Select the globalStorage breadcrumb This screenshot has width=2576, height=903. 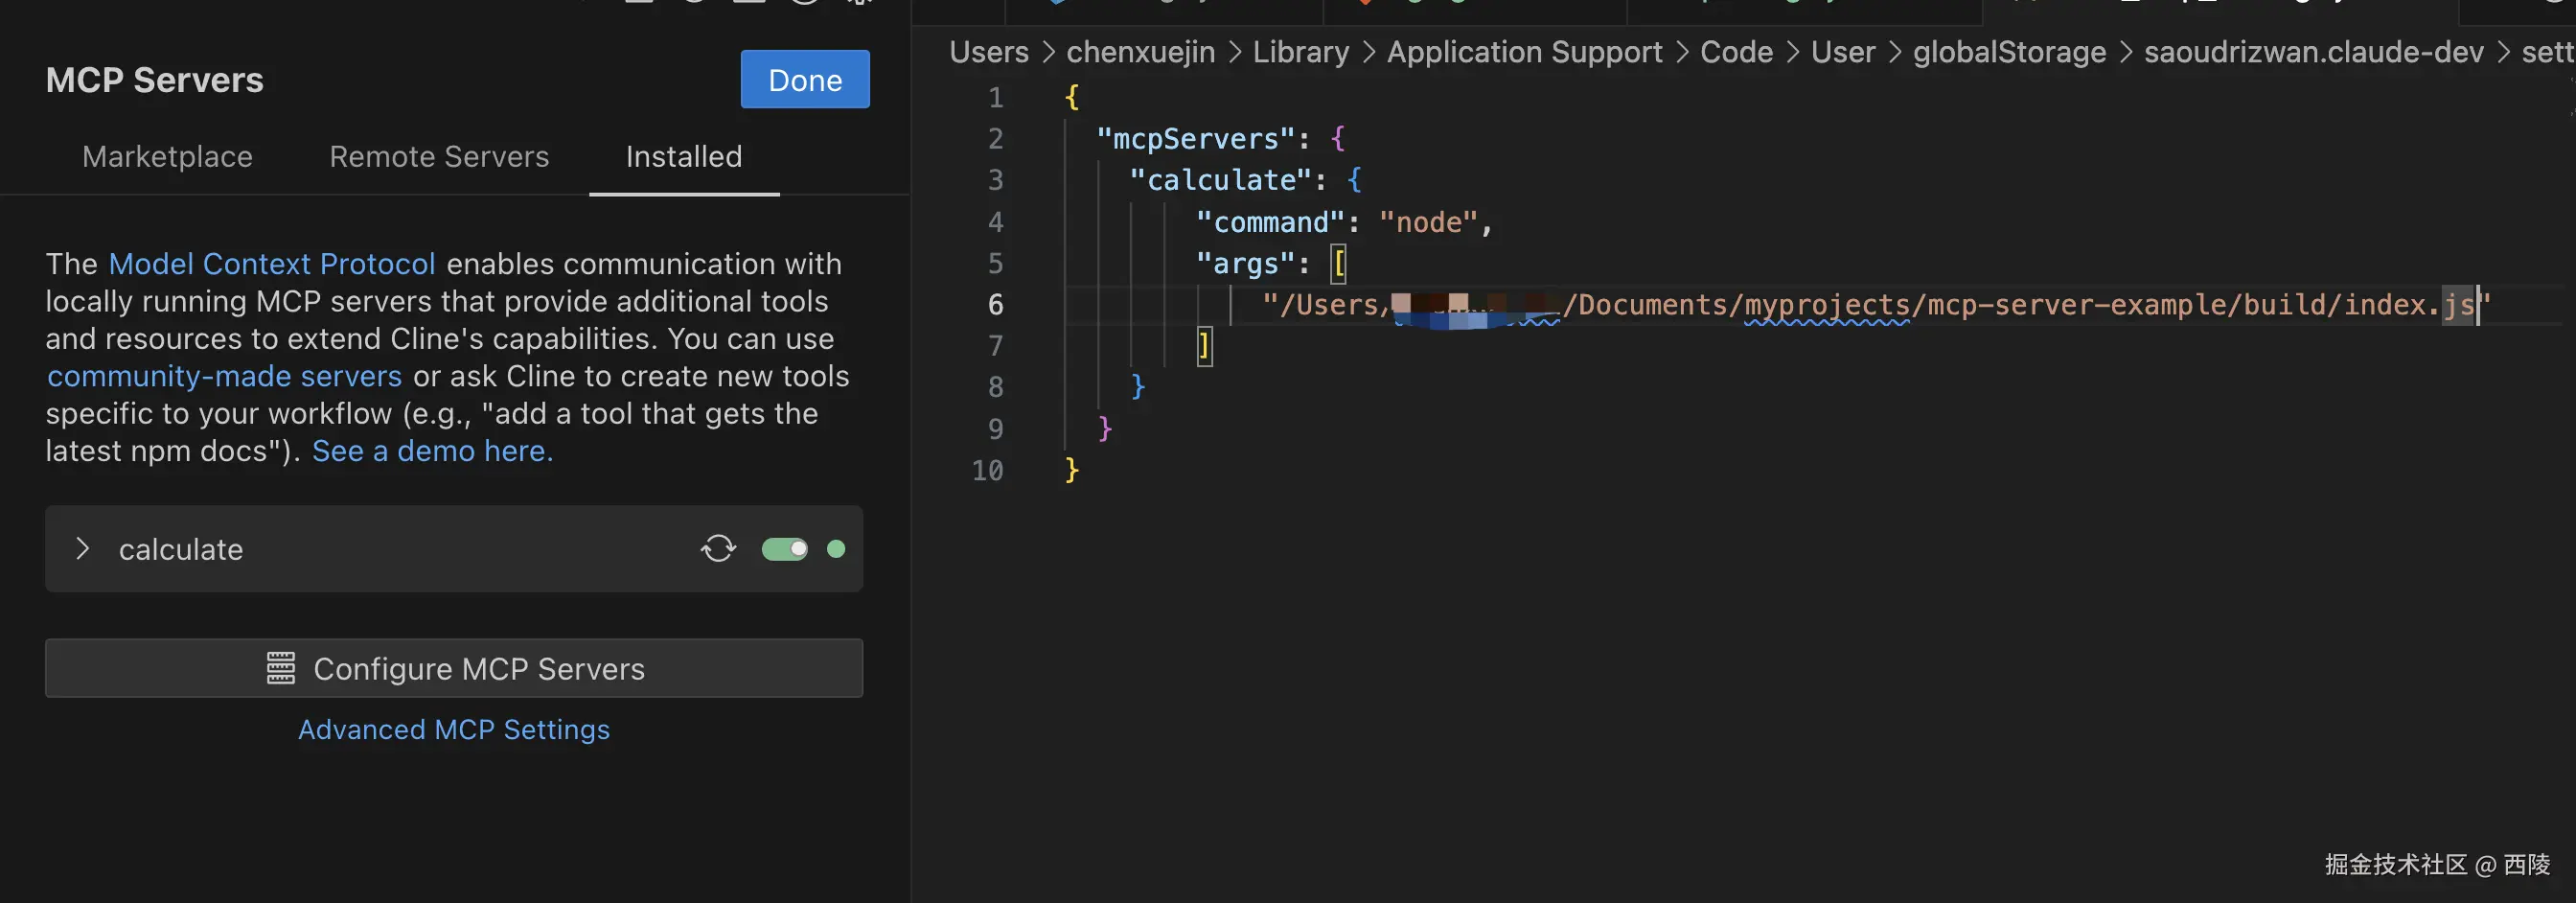pyautogui.click(x=2009, y=52)
